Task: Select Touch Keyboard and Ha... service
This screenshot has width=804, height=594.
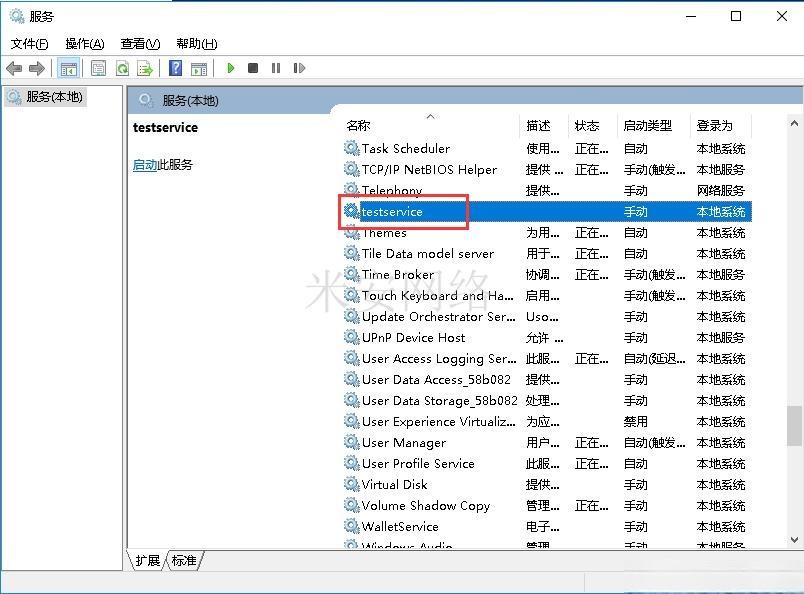Action: click(547, 296)
